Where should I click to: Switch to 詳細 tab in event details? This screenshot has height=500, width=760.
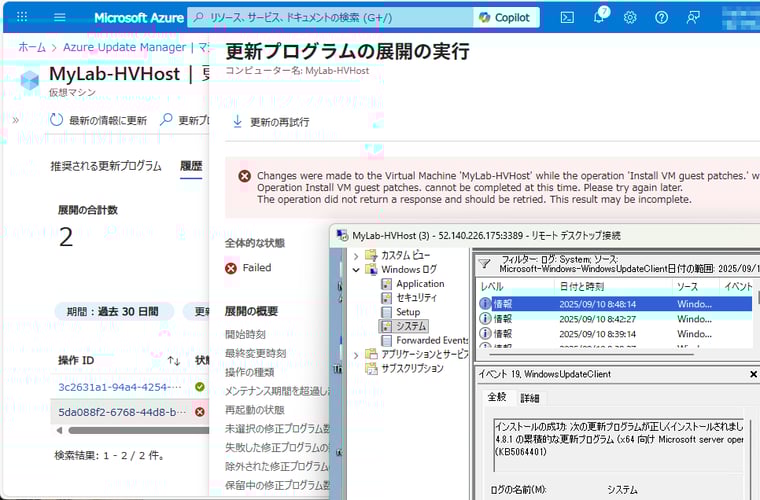pos(529,398)
